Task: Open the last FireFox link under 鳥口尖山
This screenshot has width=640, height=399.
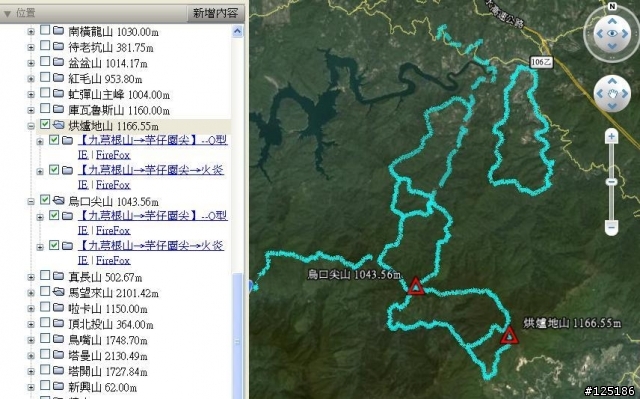Action: pos(113,260)
